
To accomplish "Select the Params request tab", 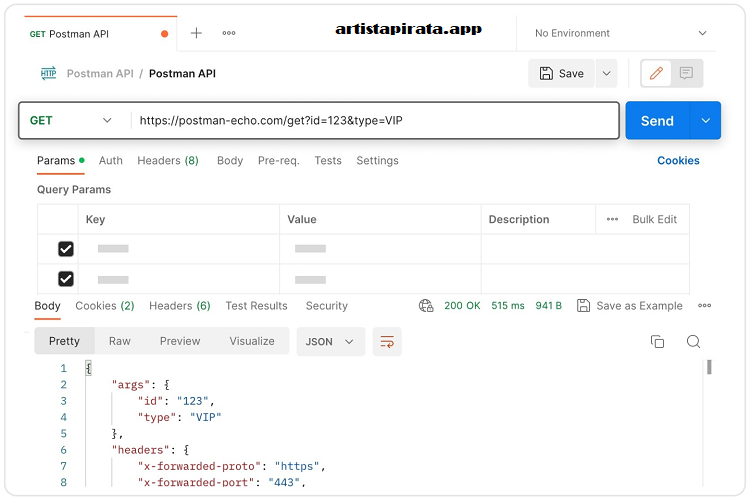I will (61, 160).
